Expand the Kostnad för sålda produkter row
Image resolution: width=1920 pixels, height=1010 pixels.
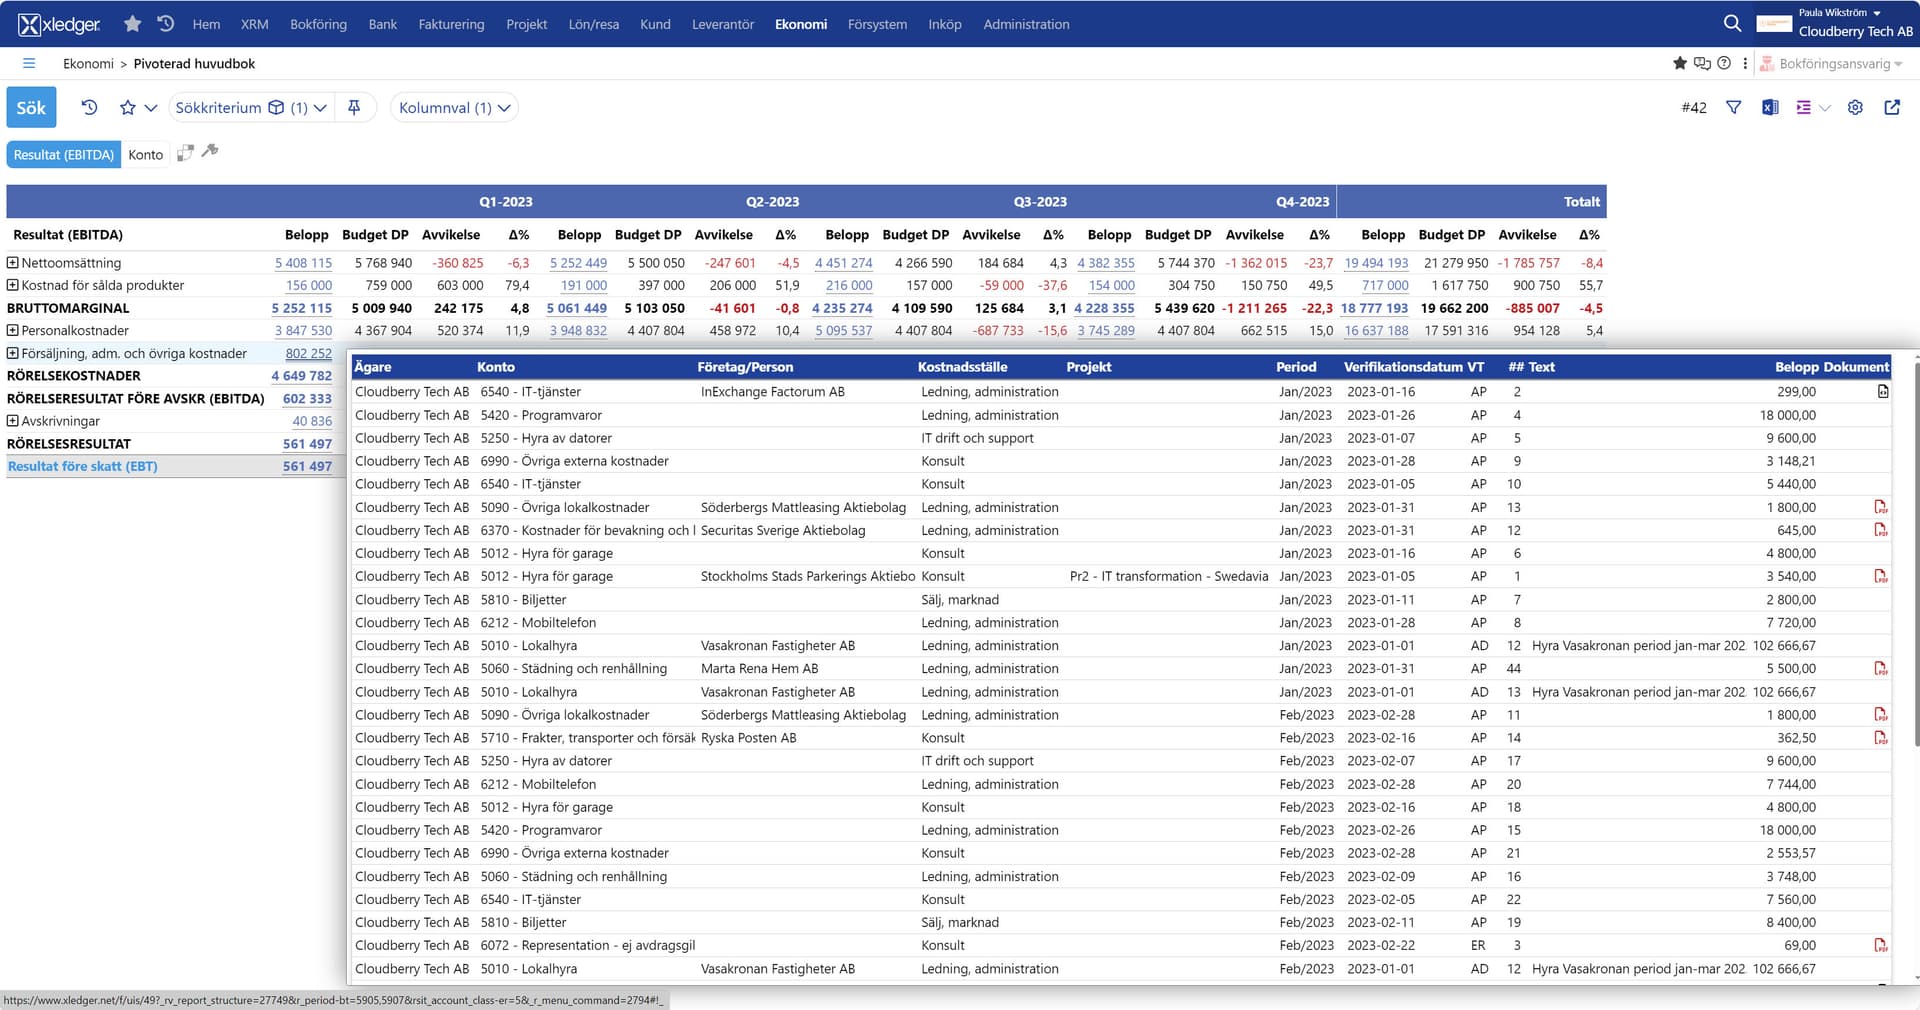tap(13, 285)
